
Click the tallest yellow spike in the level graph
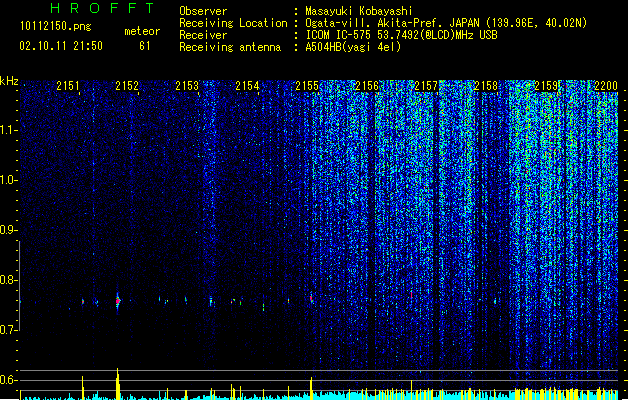tap(118, 383)
